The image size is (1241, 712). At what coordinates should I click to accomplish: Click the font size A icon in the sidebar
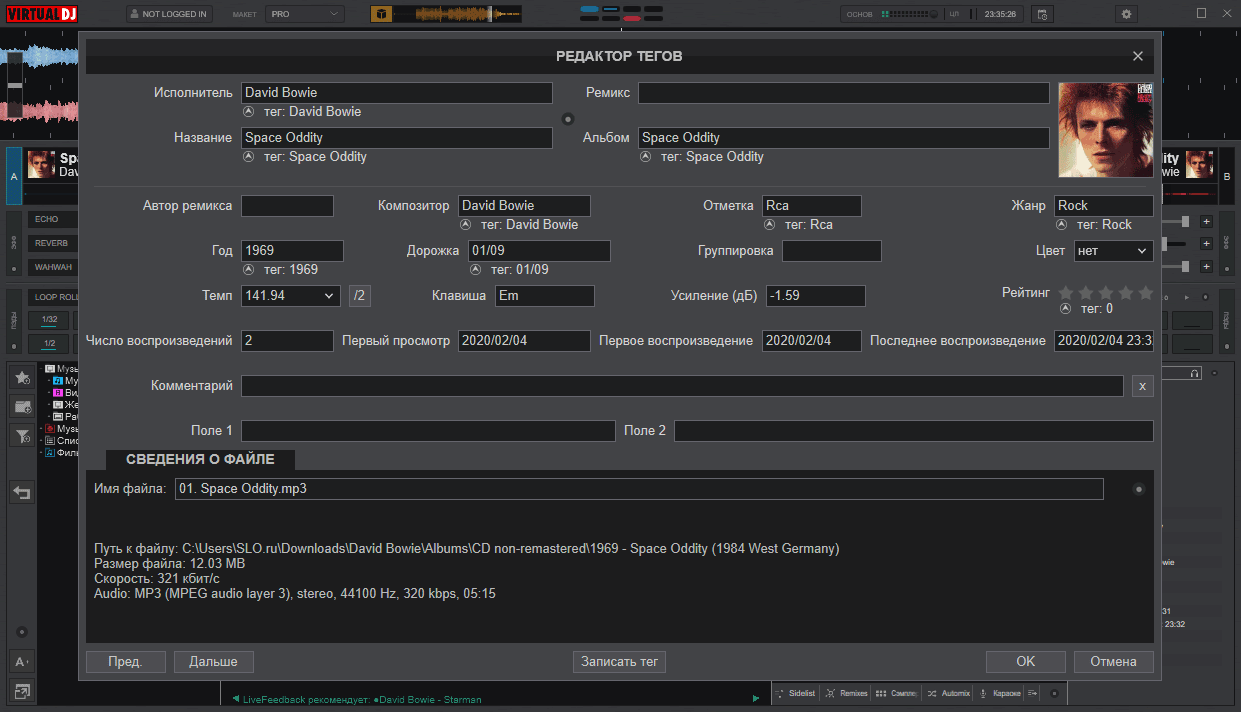tap(22, 661)
